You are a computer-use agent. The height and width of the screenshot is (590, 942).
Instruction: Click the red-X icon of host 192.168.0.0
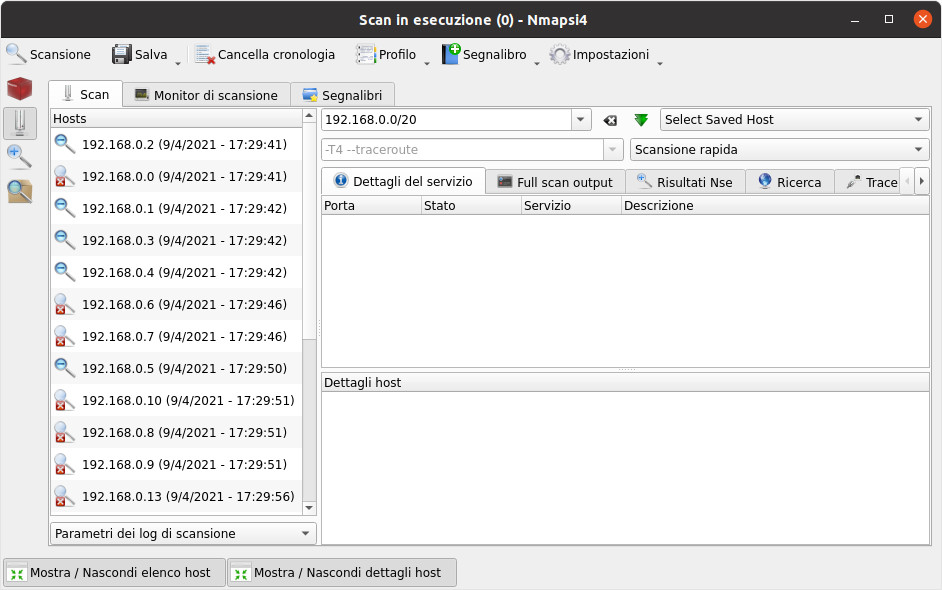[64, 177]
